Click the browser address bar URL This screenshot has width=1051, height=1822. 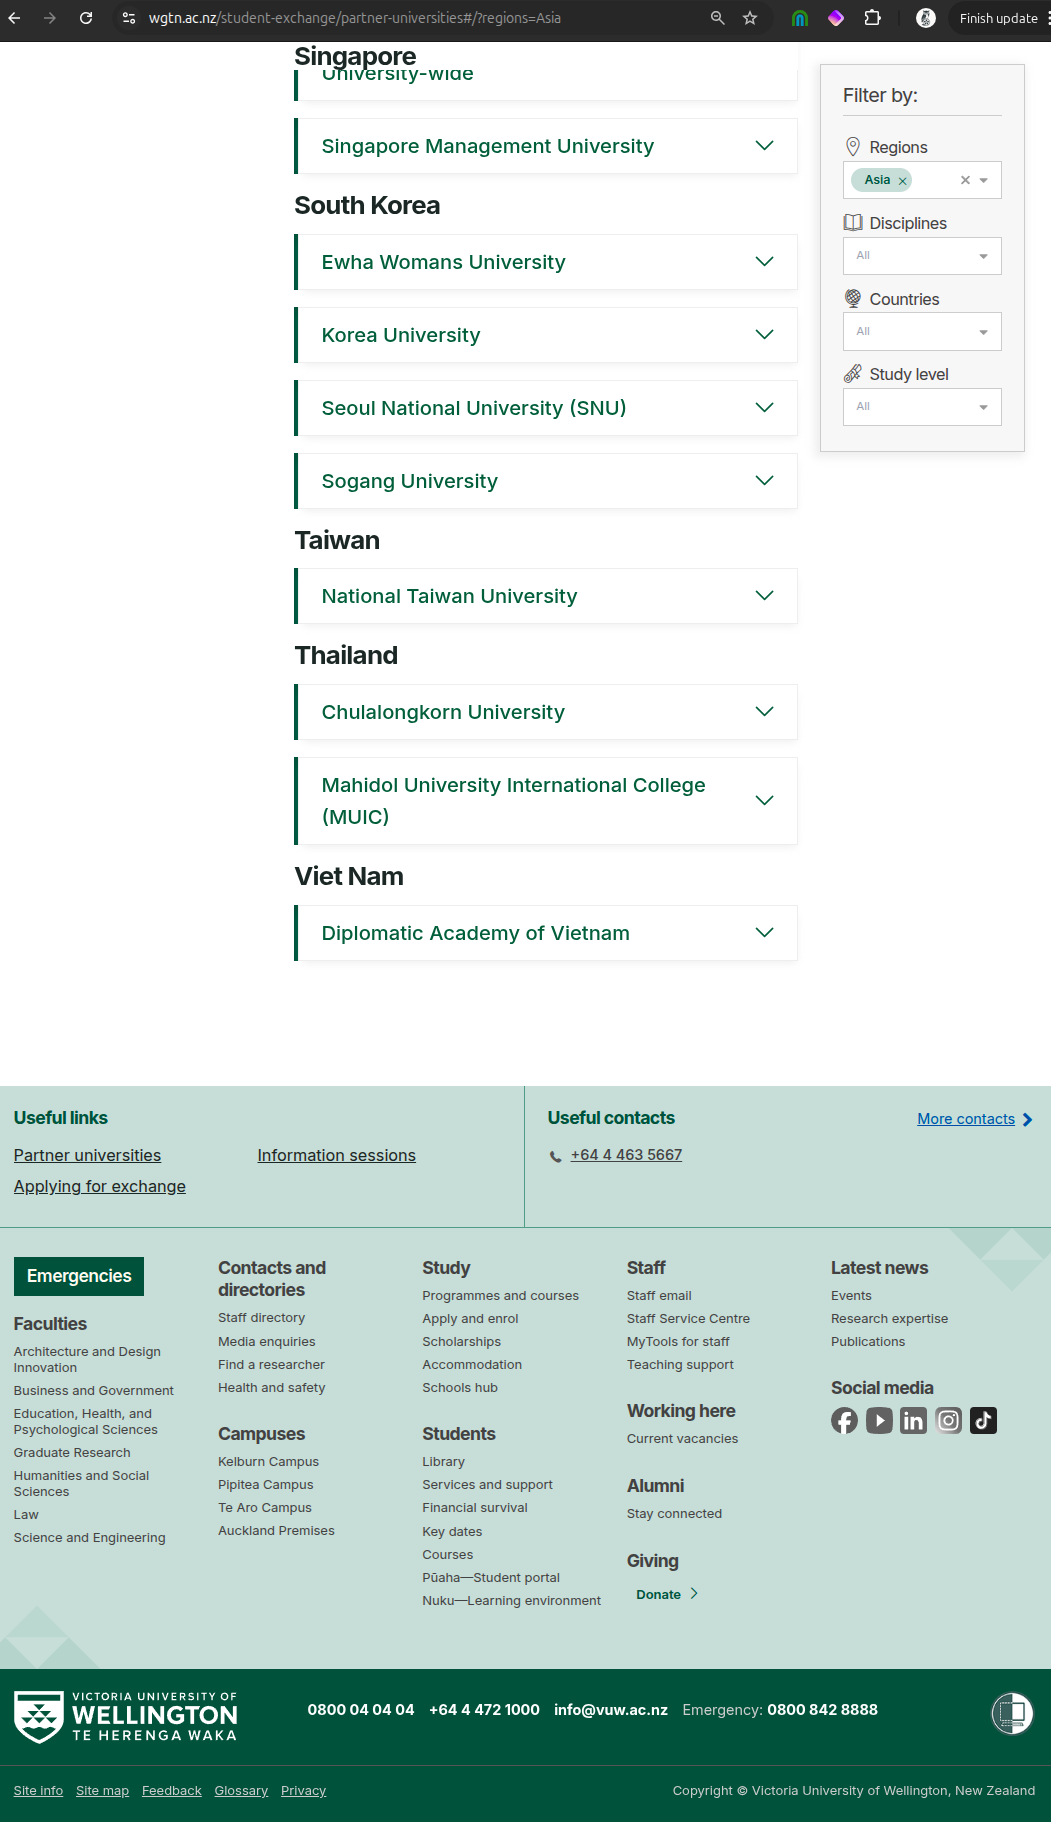355,18
